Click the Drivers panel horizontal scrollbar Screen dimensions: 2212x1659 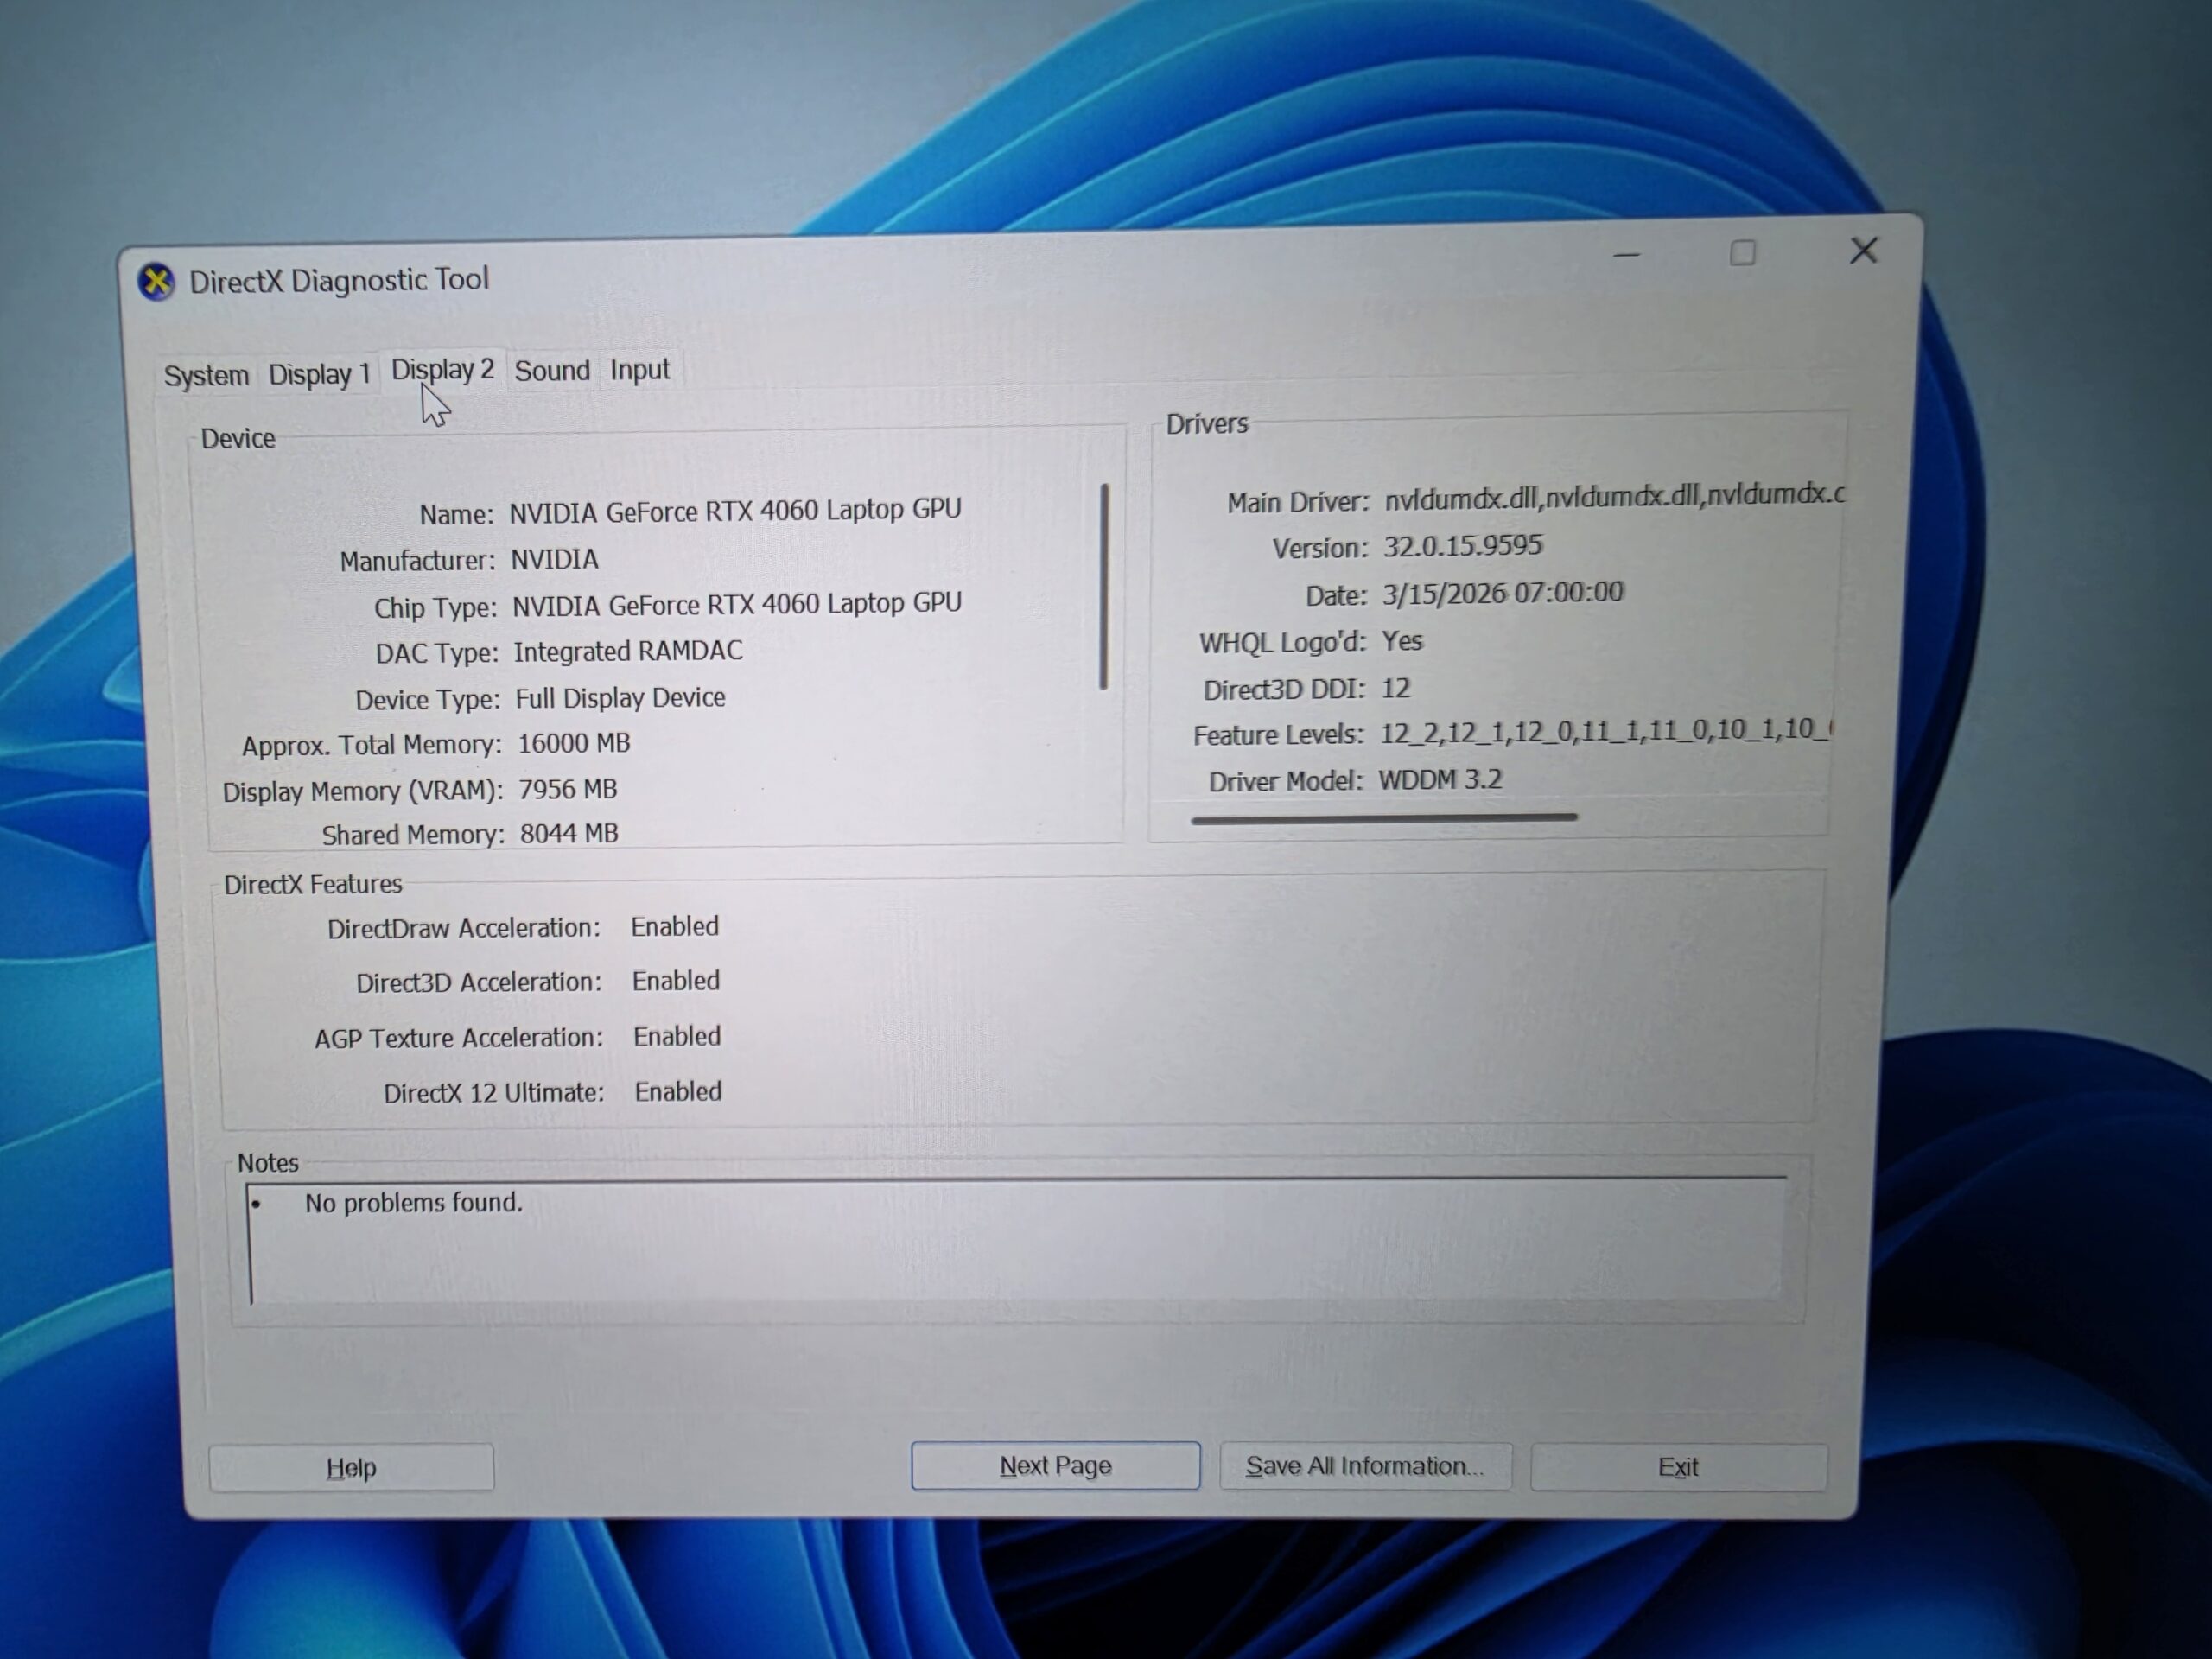coord(1384,818)
